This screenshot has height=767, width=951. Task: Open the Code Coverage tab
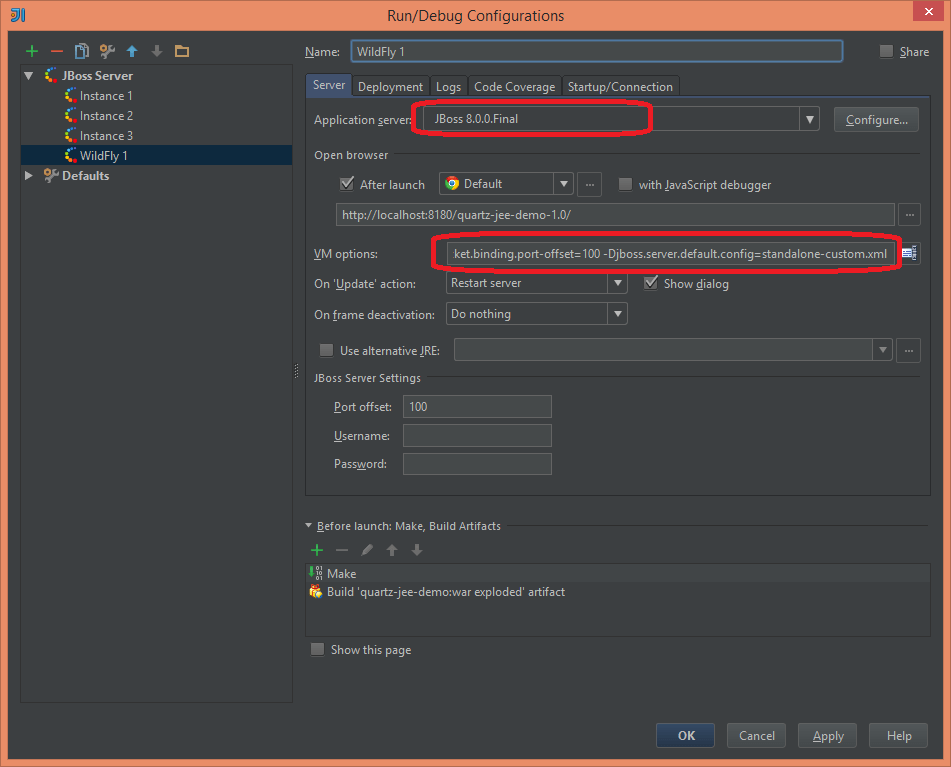click(x=514, y=86)
